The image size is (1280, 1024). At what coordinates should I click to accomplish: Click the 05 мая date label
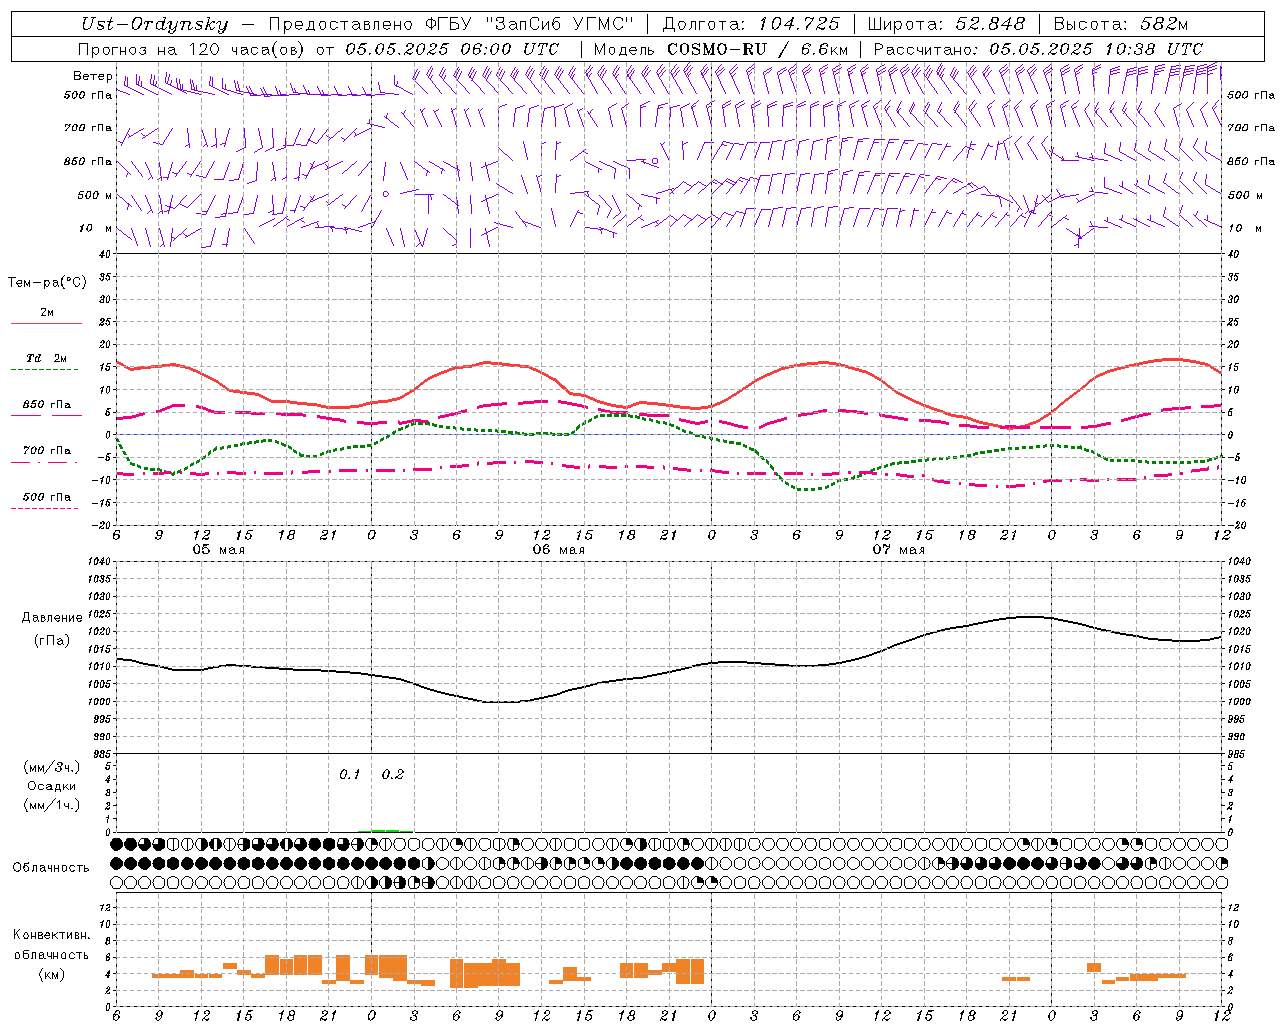click(219, 550)
